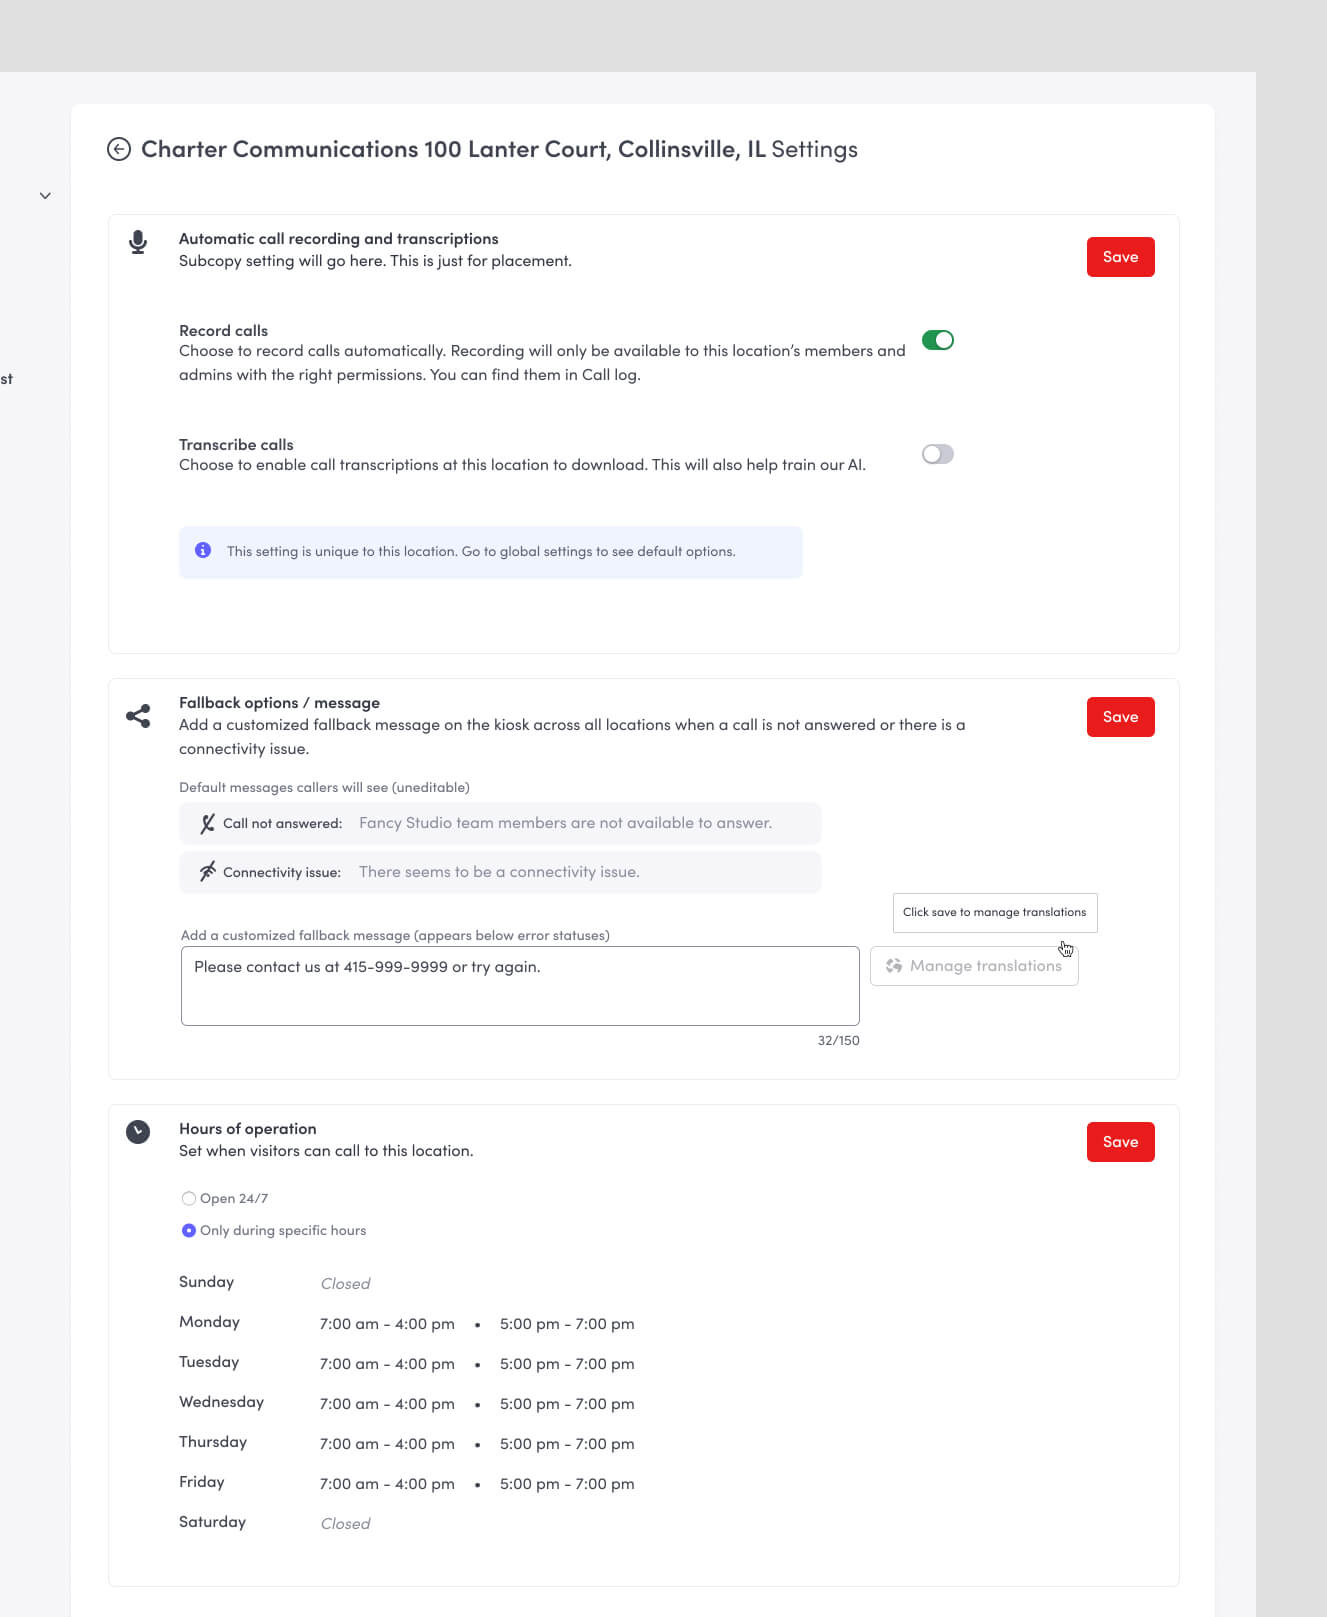Select Only during specific hours radio

189,1230
